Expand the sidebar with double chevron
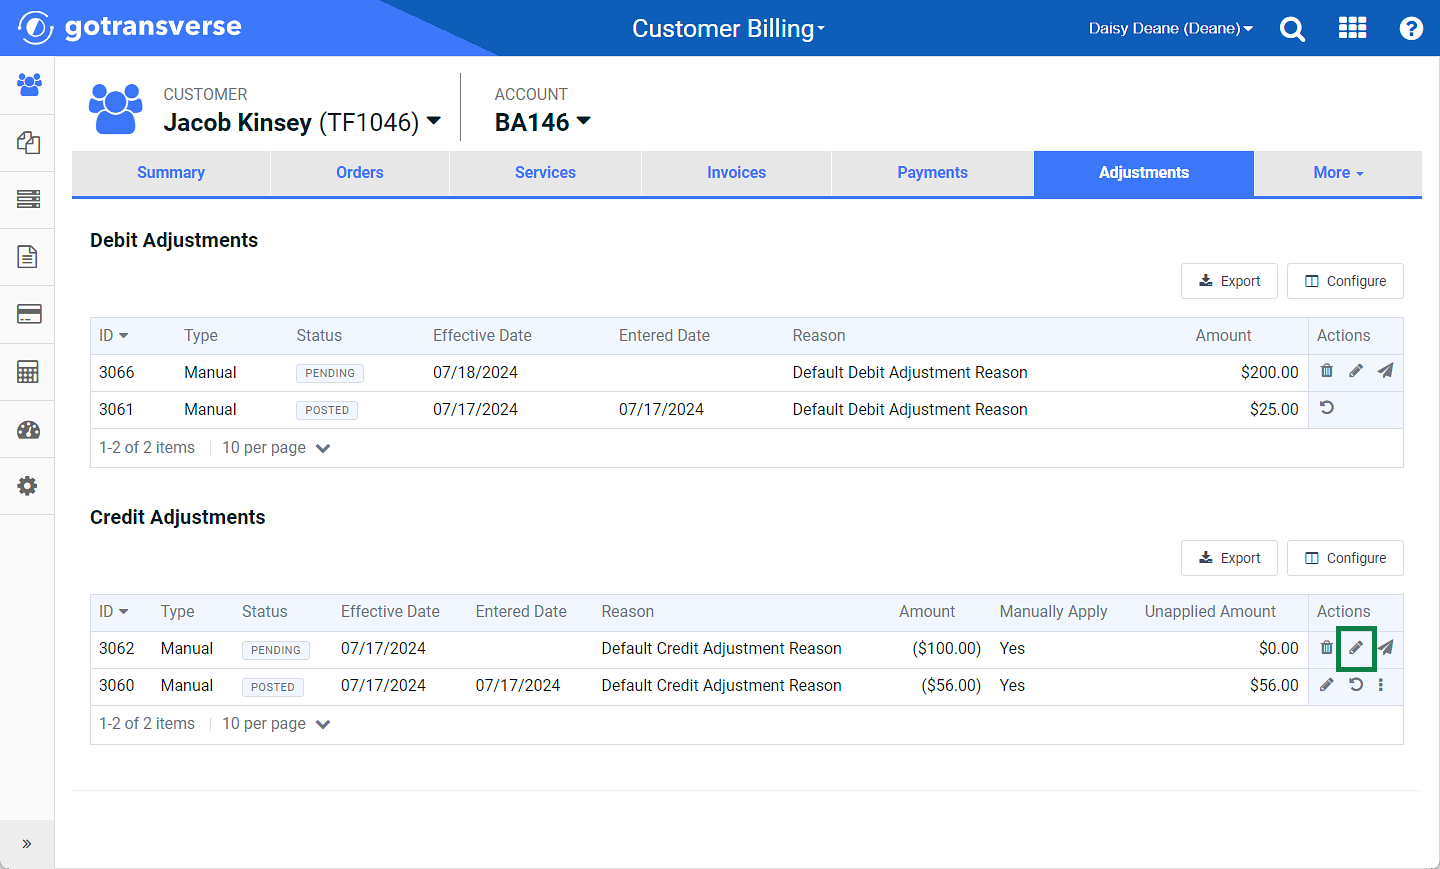 click(x=27, y=844)
